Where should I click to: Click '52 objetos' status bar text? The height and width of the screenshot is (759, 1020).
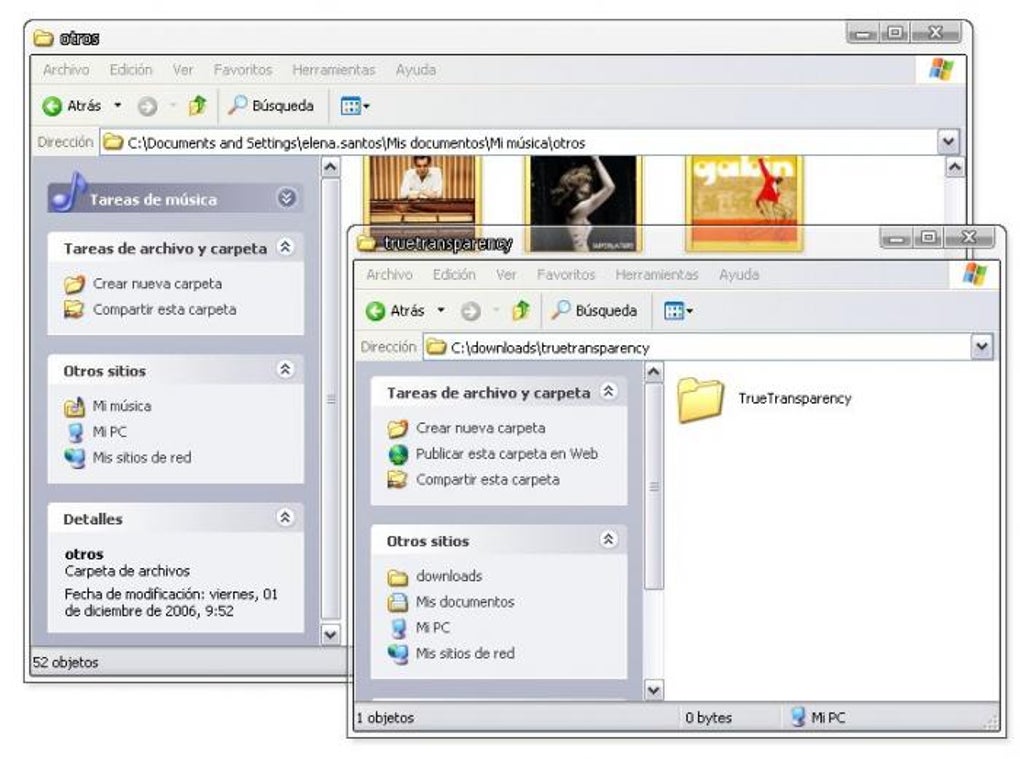coord(66,663)
